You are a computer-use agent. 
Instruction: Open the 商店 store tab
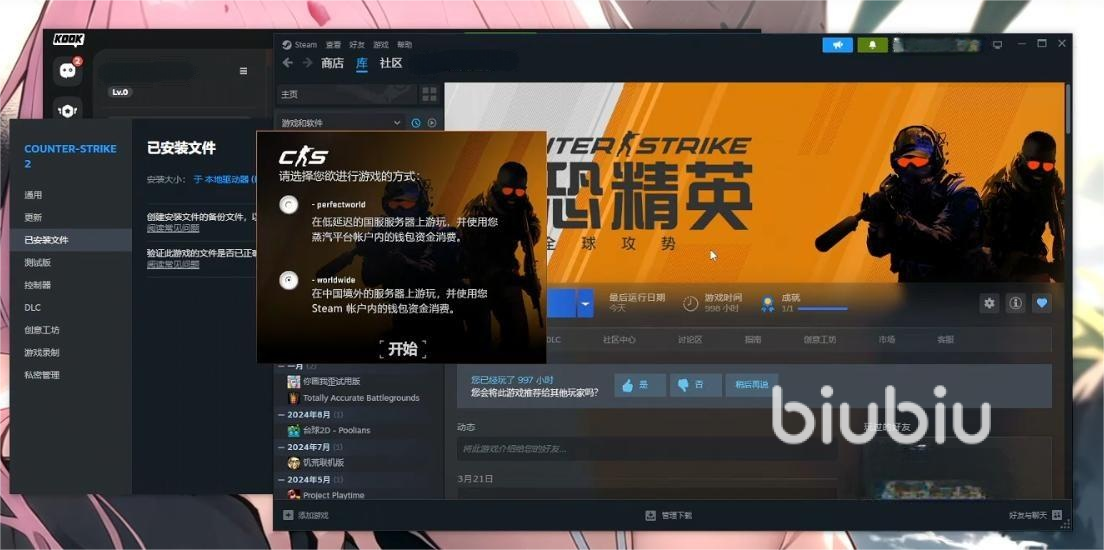click(x=332, y=63)
